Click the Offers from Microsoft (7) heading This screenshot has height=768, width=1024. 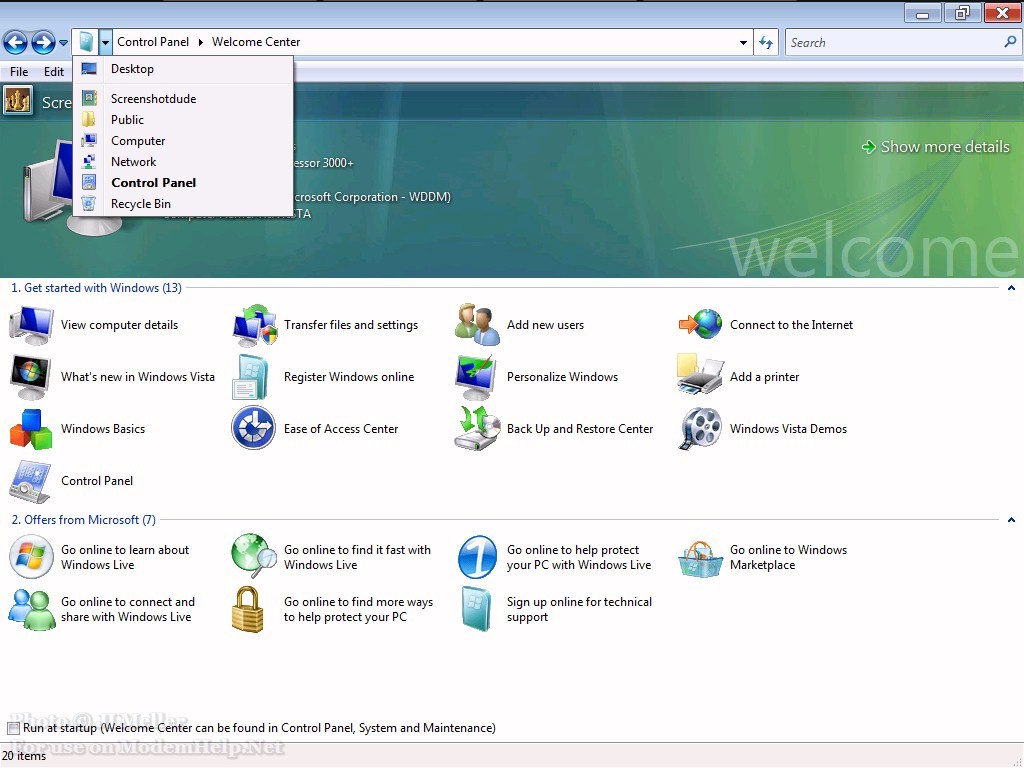(x=84, y=520)
